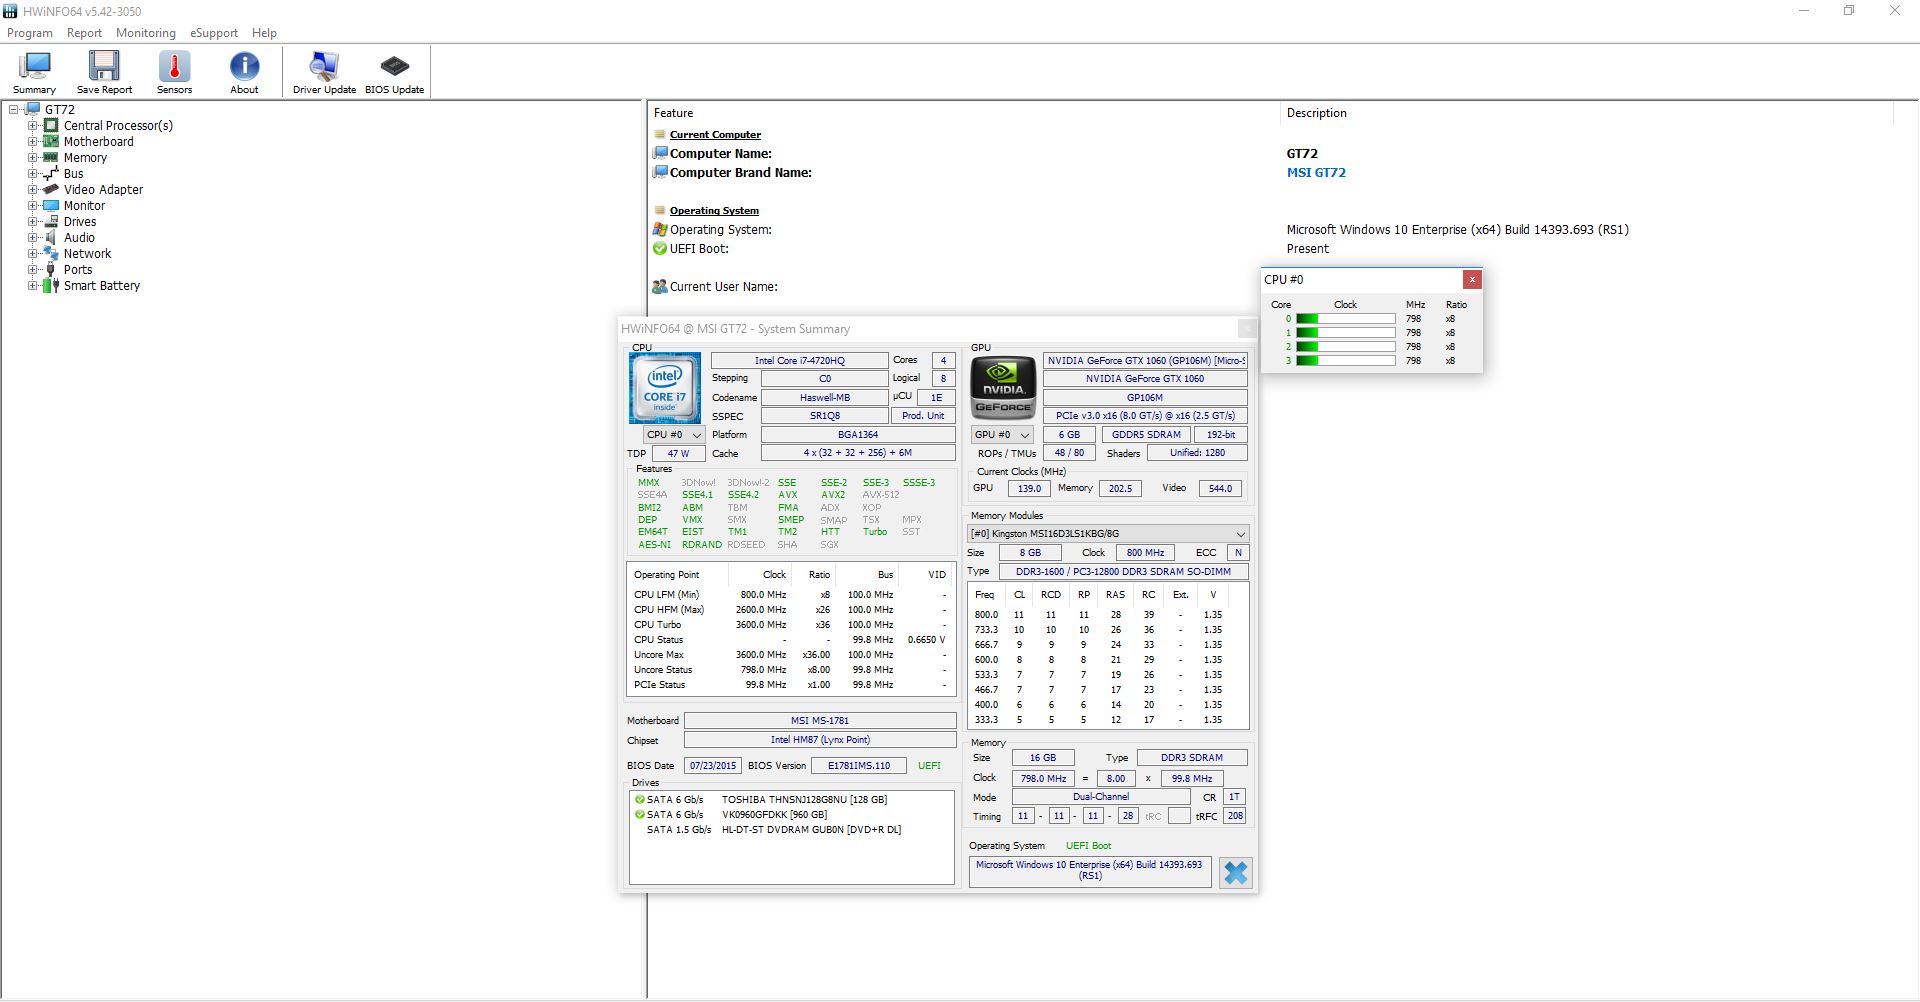This screenshot has height=1002, width=1920.
Task: Select the Bus tree icon
Action: coord(51,174)
